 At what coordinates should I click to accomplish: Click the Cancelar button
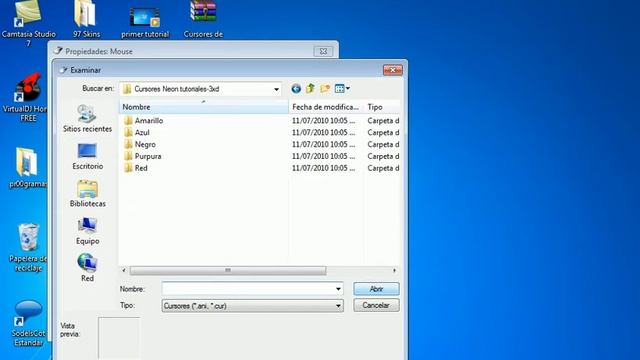click(x=376, y=305)
